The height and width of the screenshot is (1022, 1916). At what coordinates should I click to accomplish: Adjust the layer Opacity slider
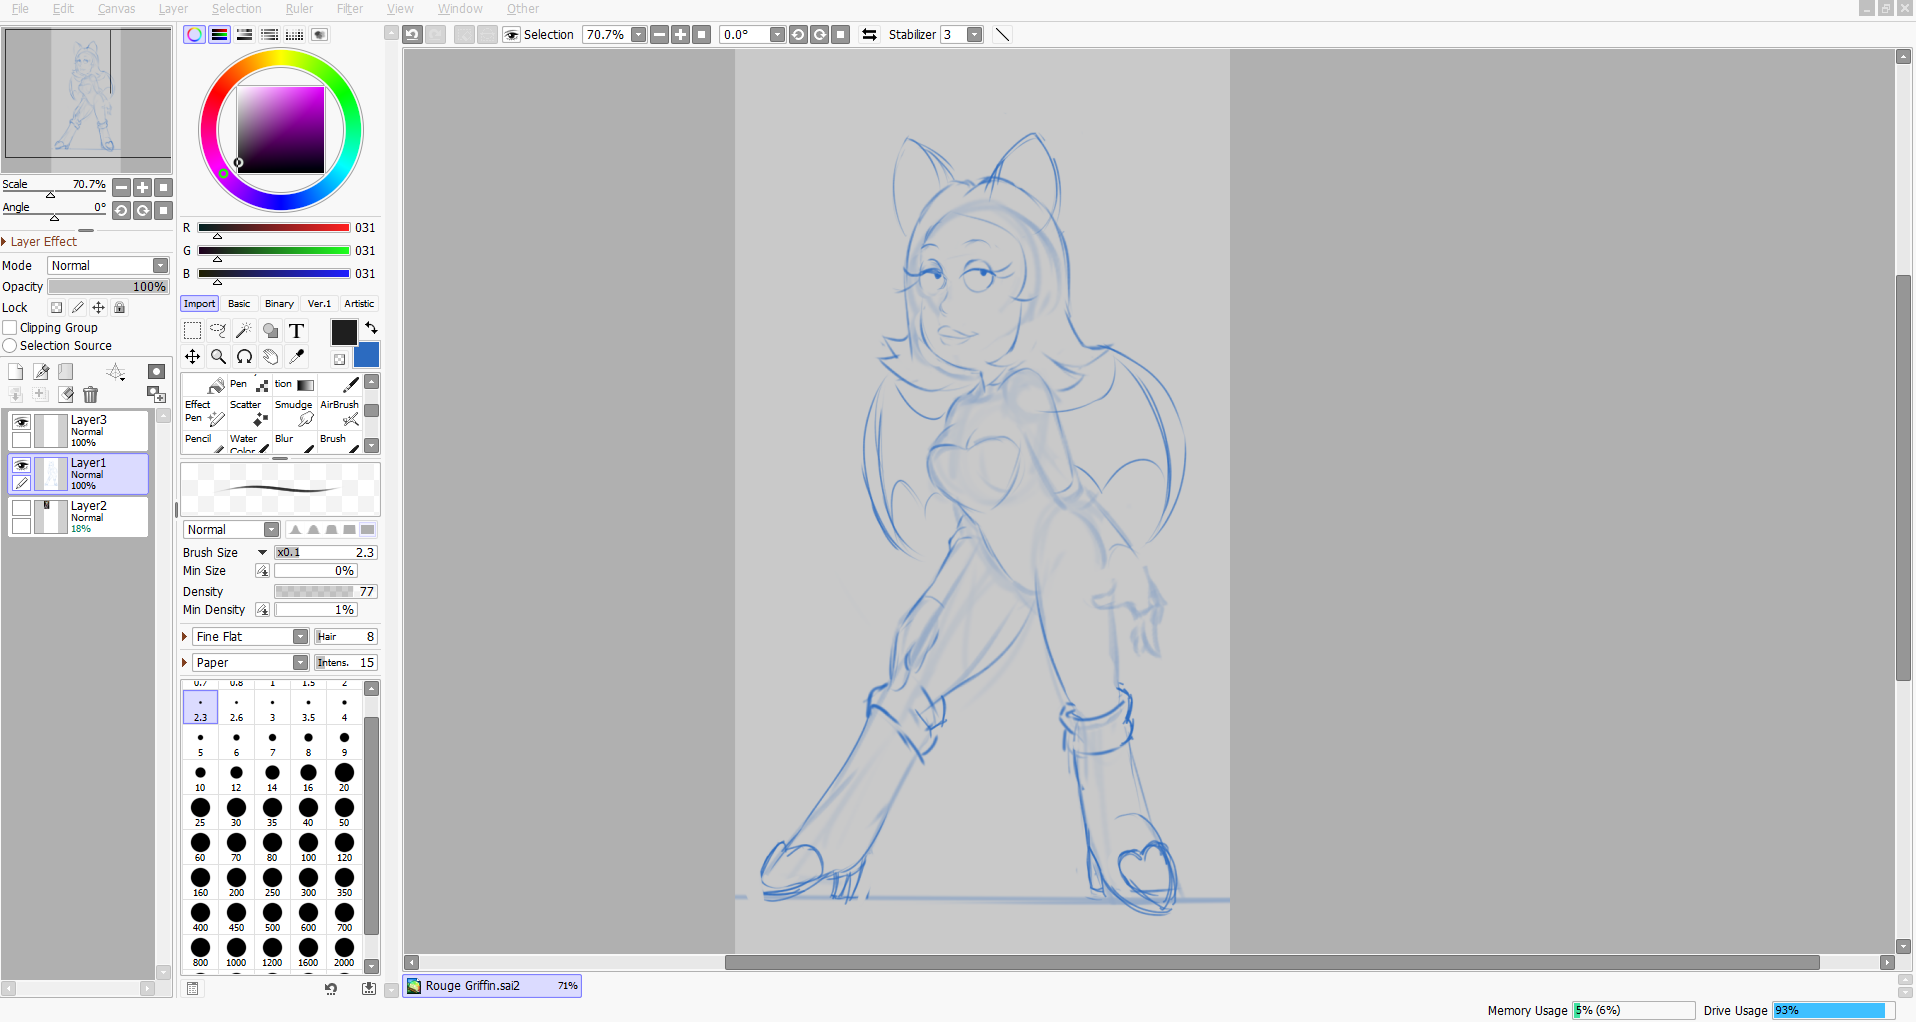coord(109,287)
